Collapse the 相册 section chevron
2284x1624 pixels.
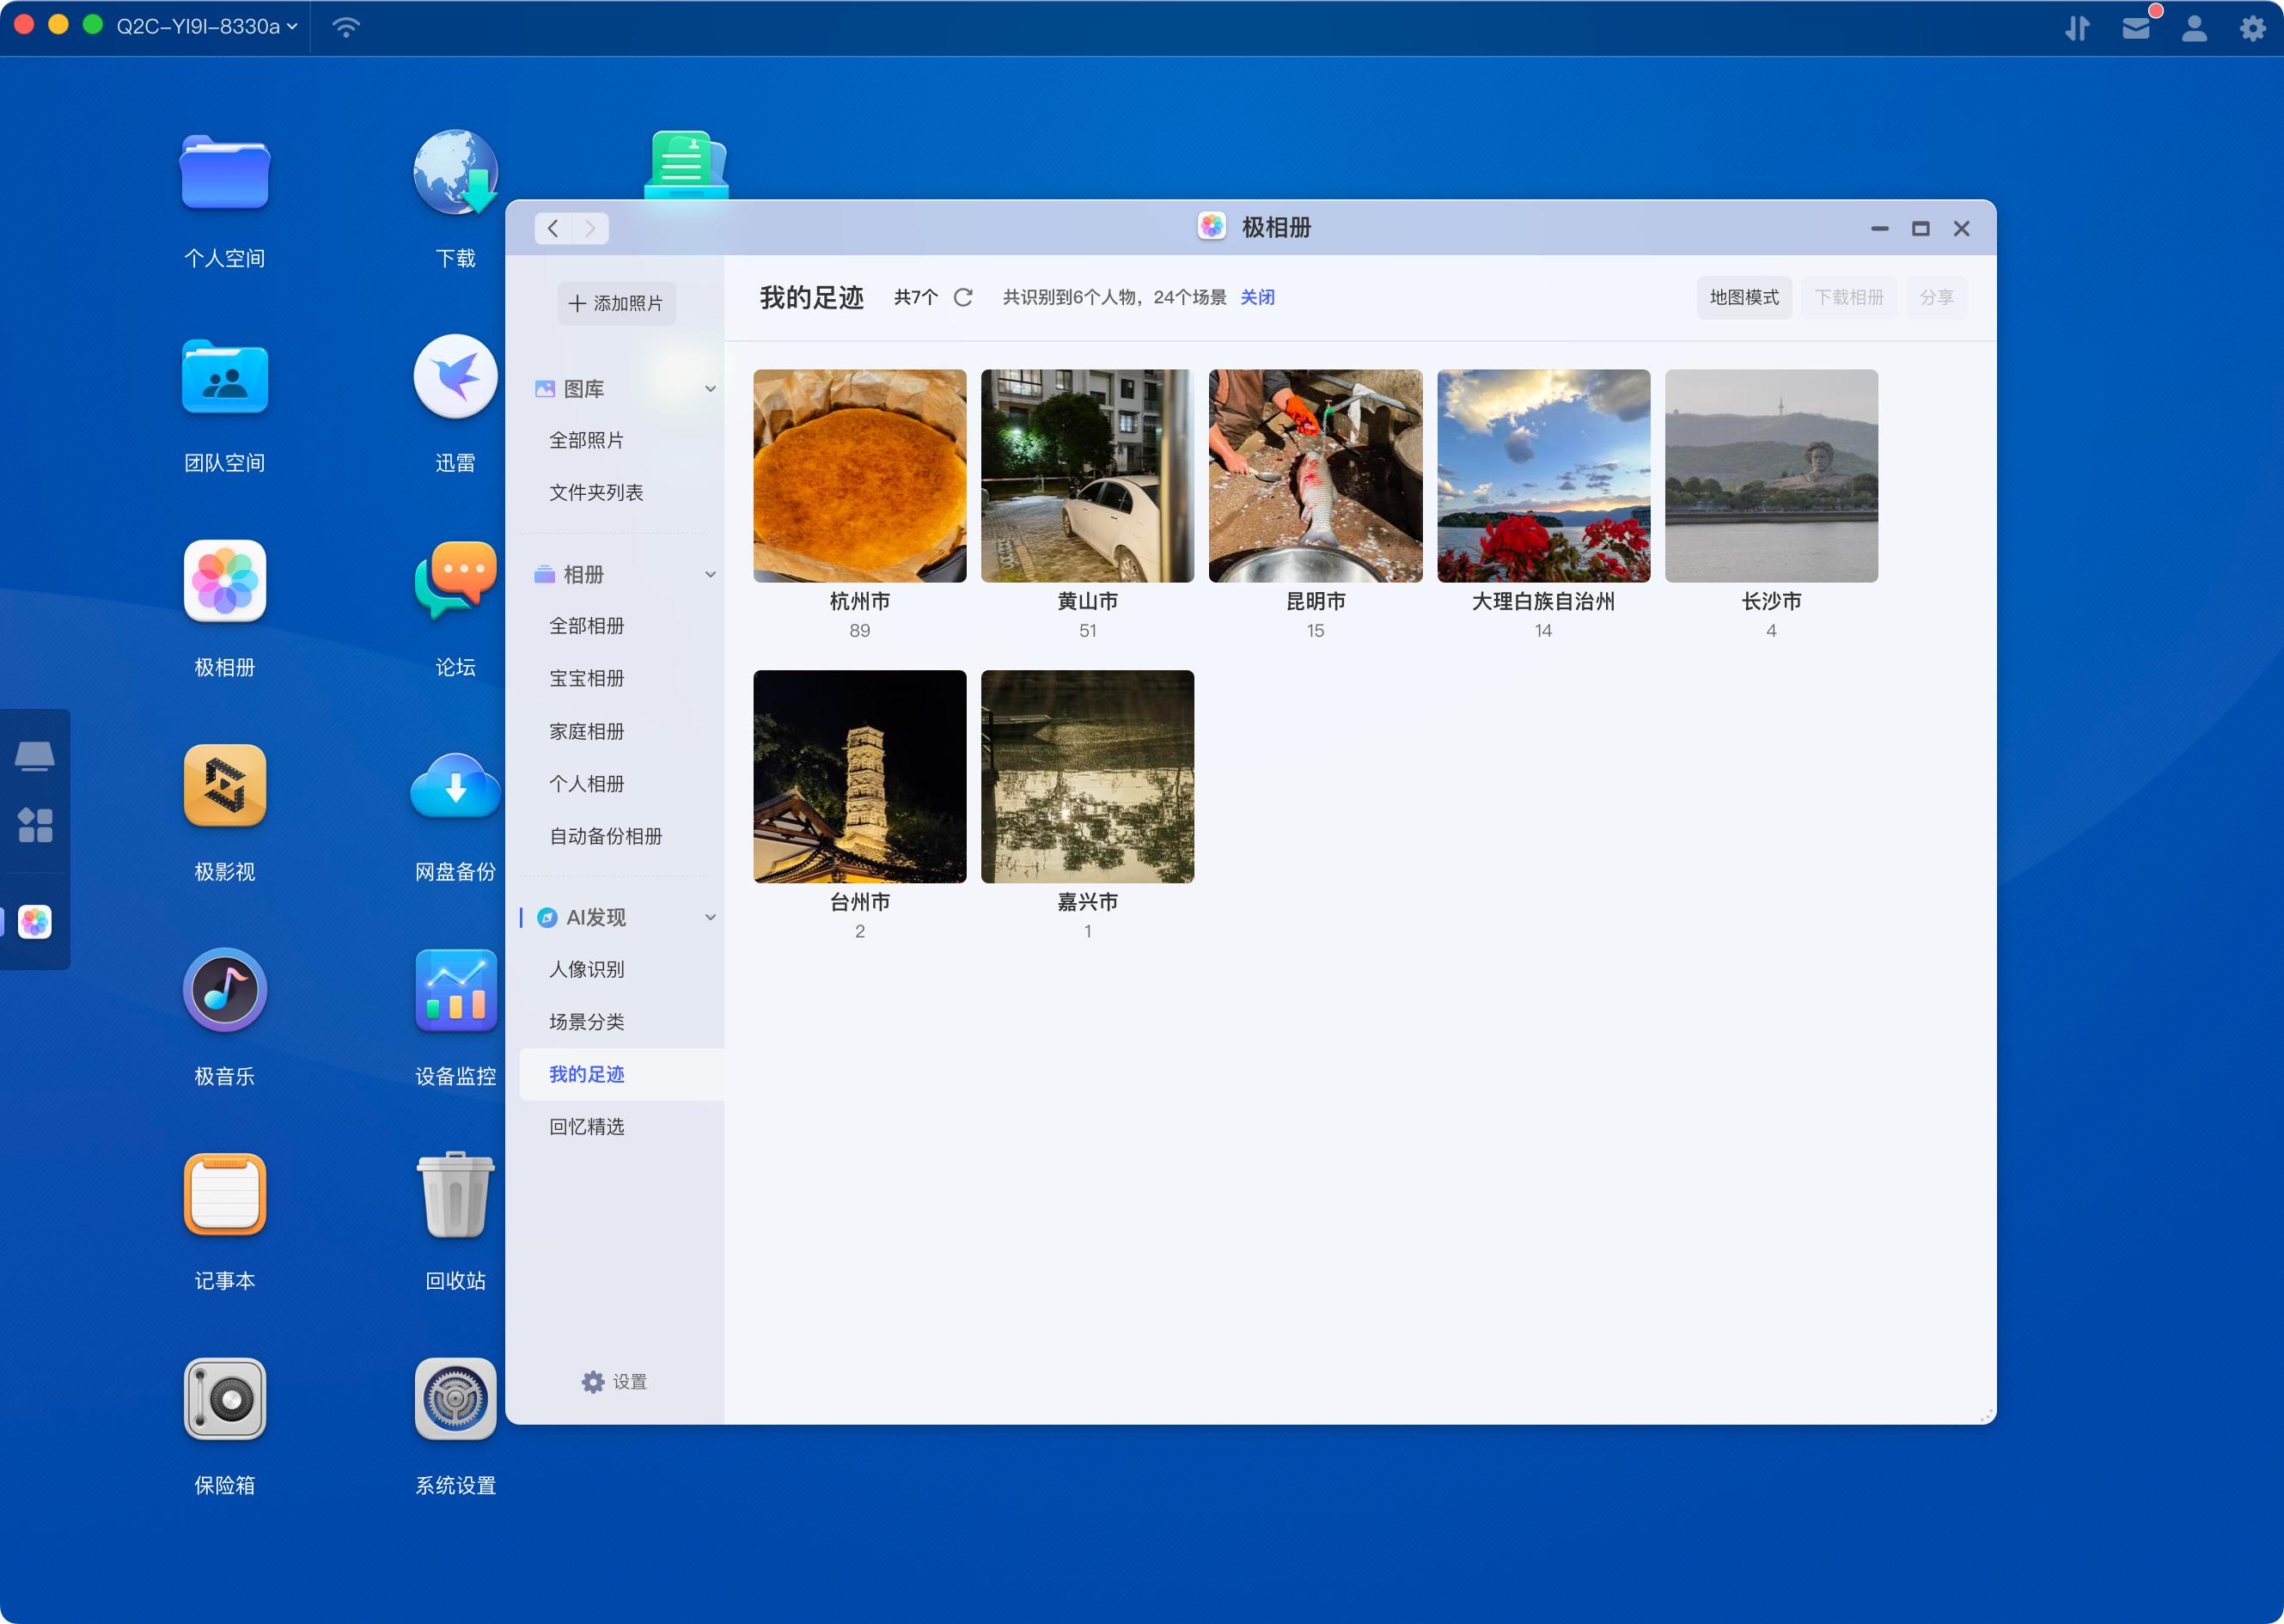point(710,574)
